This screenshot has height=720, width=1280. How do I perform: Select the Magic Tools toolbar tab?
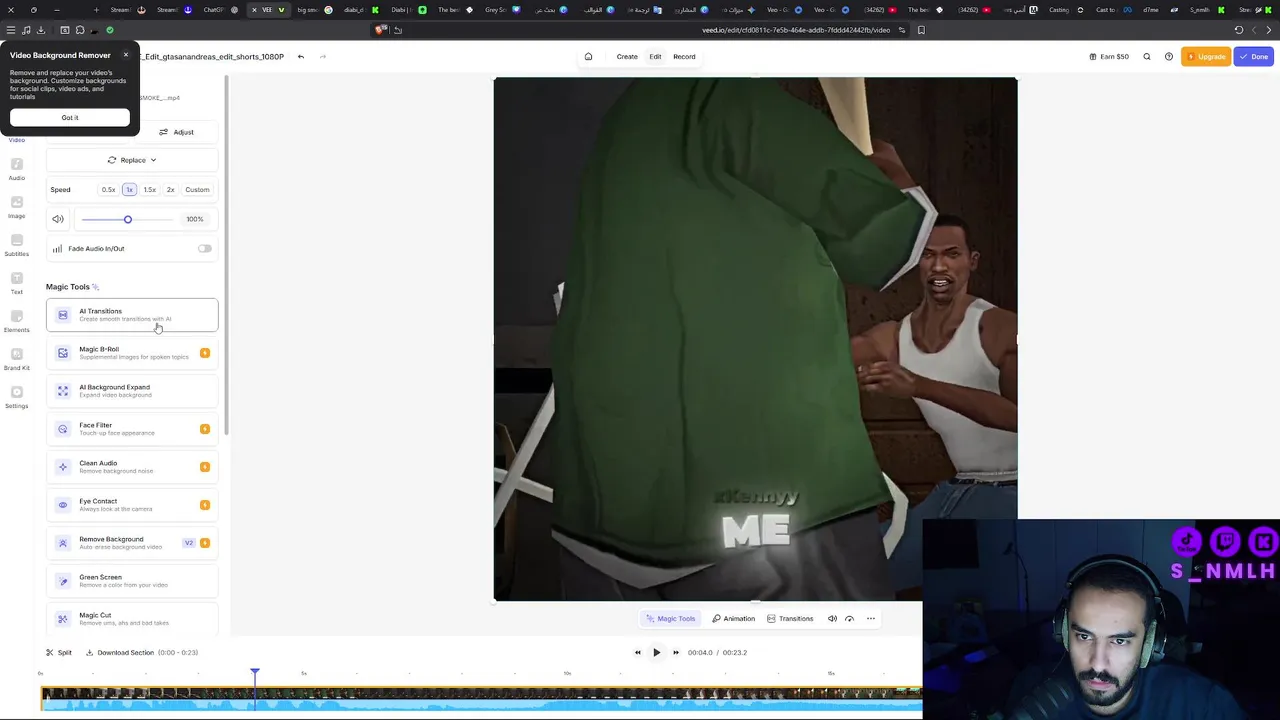point(670,619)
